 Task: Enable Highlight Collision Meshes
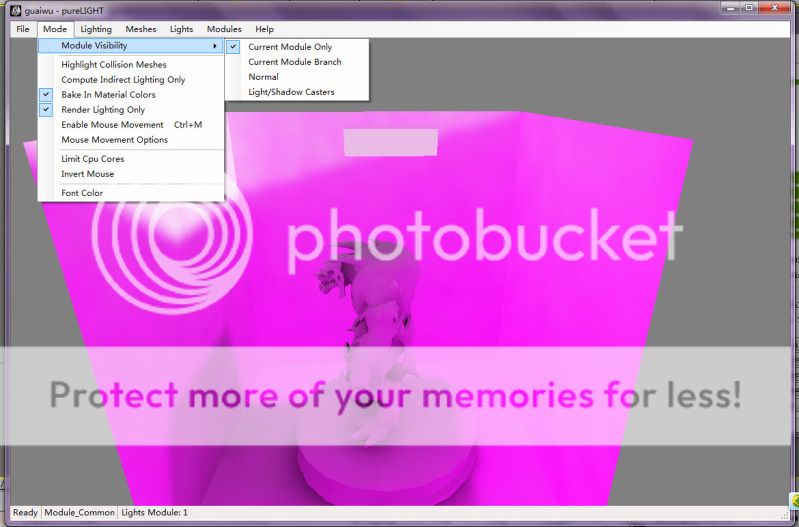[x=113, y=65]
